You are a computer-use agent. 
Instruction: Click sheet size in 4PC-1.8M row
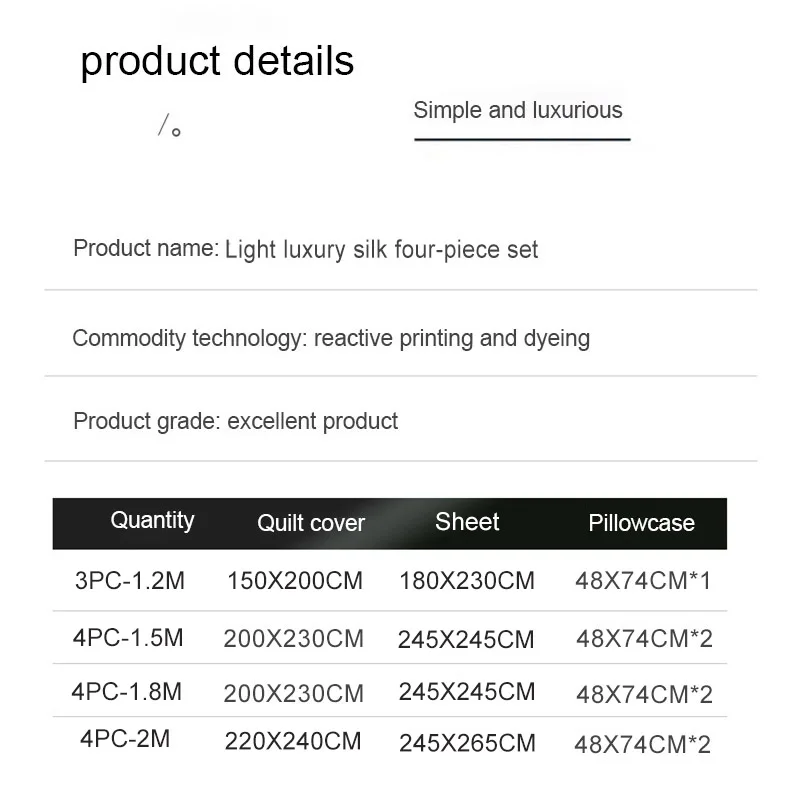click(467, 692)
